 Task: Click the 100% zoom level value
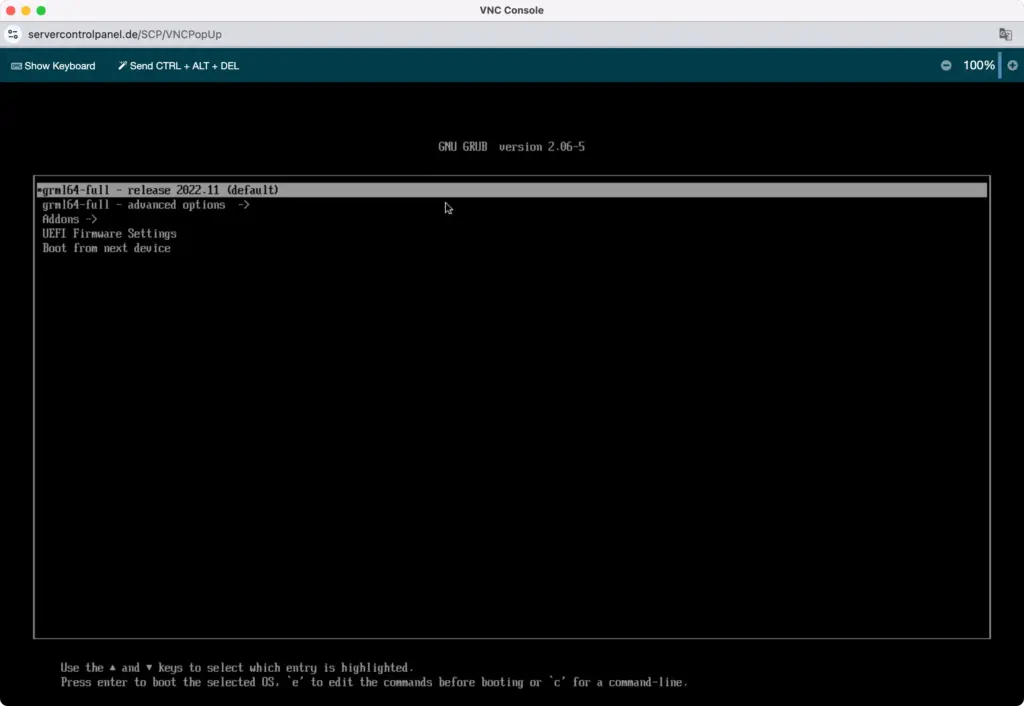pos(978,65)
